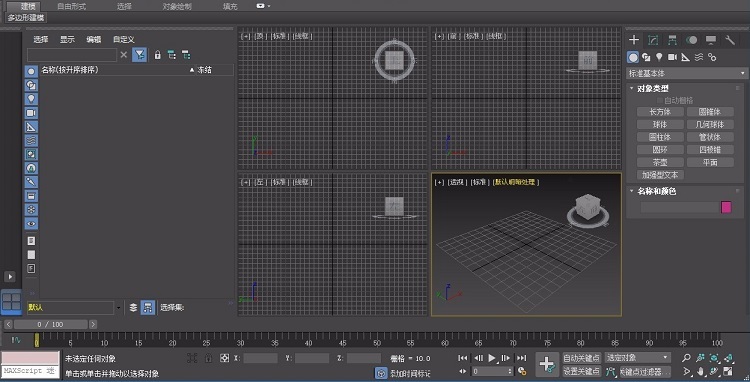Toggle display hidden objects eye filter

31,224
